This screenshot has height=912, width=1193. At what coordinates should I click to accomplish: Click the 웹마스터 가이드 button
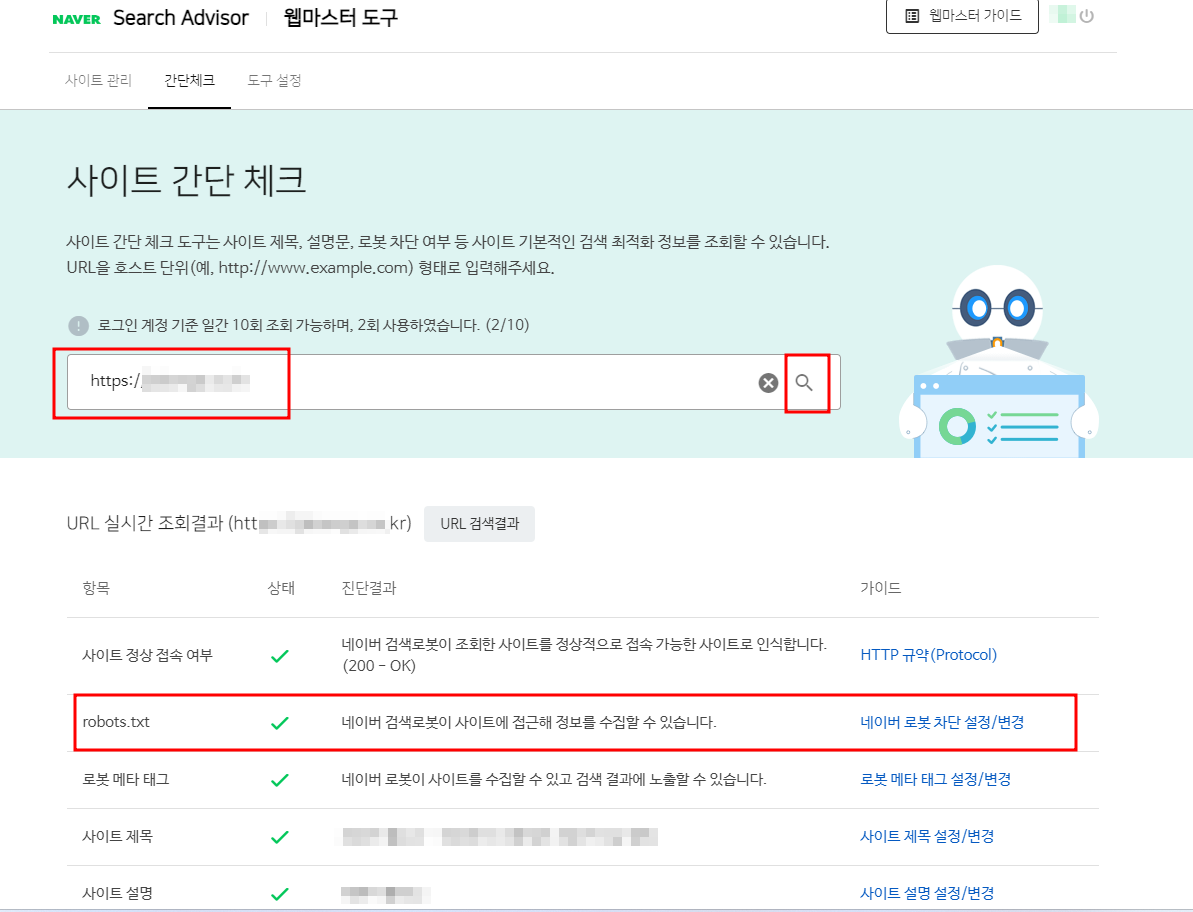(x=961, y=17)
